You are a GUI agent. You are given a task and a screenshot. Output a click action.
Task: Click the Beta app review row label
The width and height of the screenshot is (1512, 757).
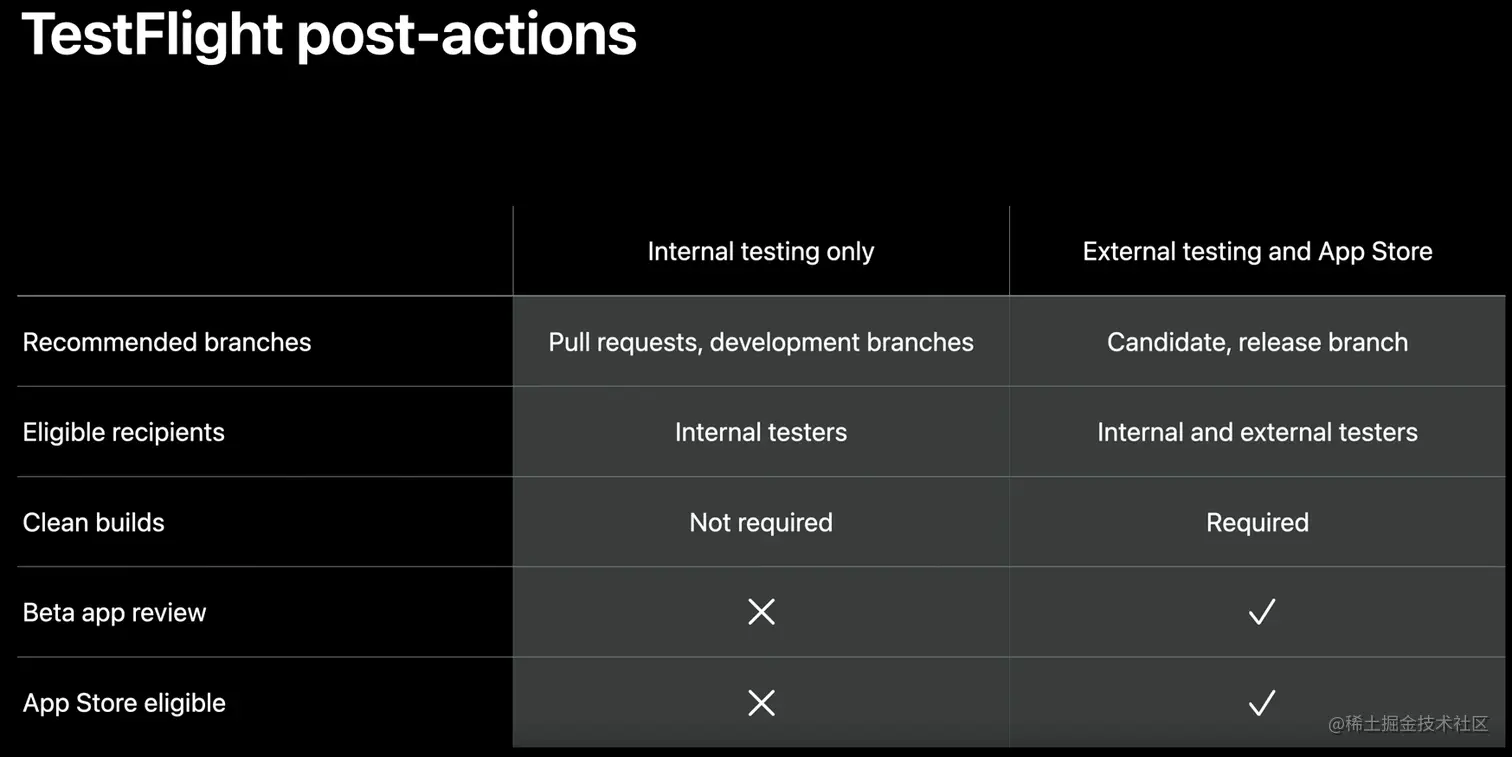115,613
